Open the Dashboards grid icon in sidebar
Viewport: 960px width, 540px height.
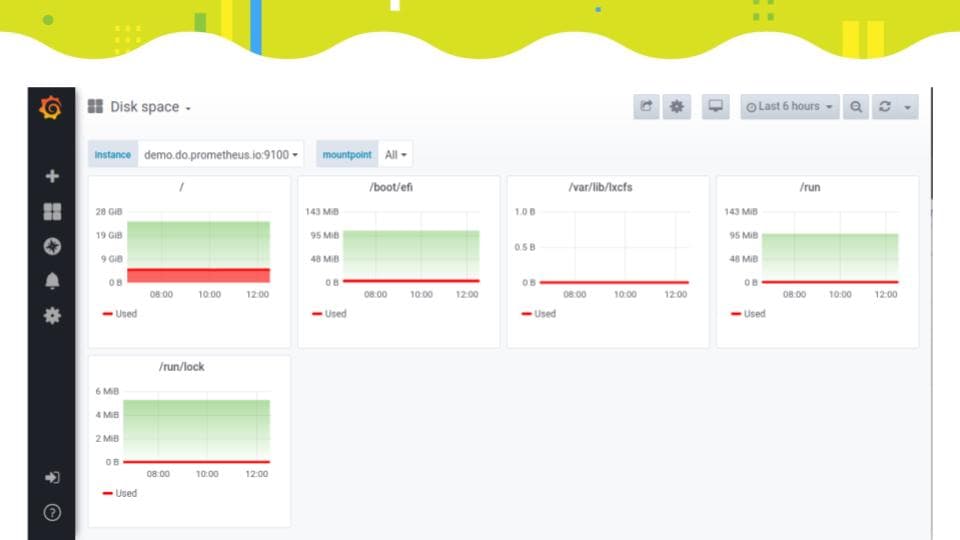pyautogui.click(x=52, y=211)
